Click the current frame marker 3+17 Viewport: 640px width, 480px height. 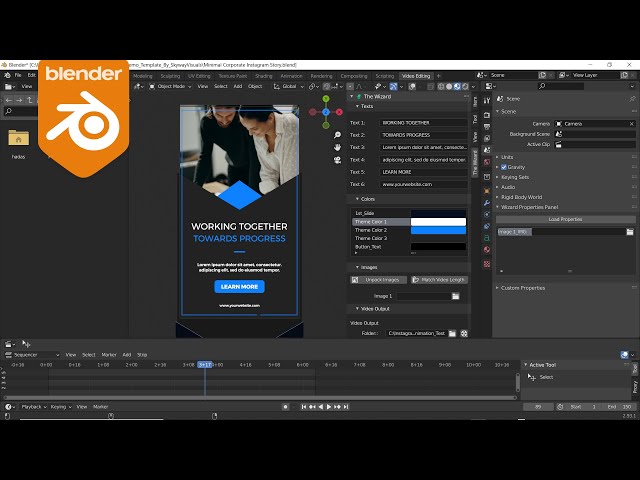(x=205, y=364)
